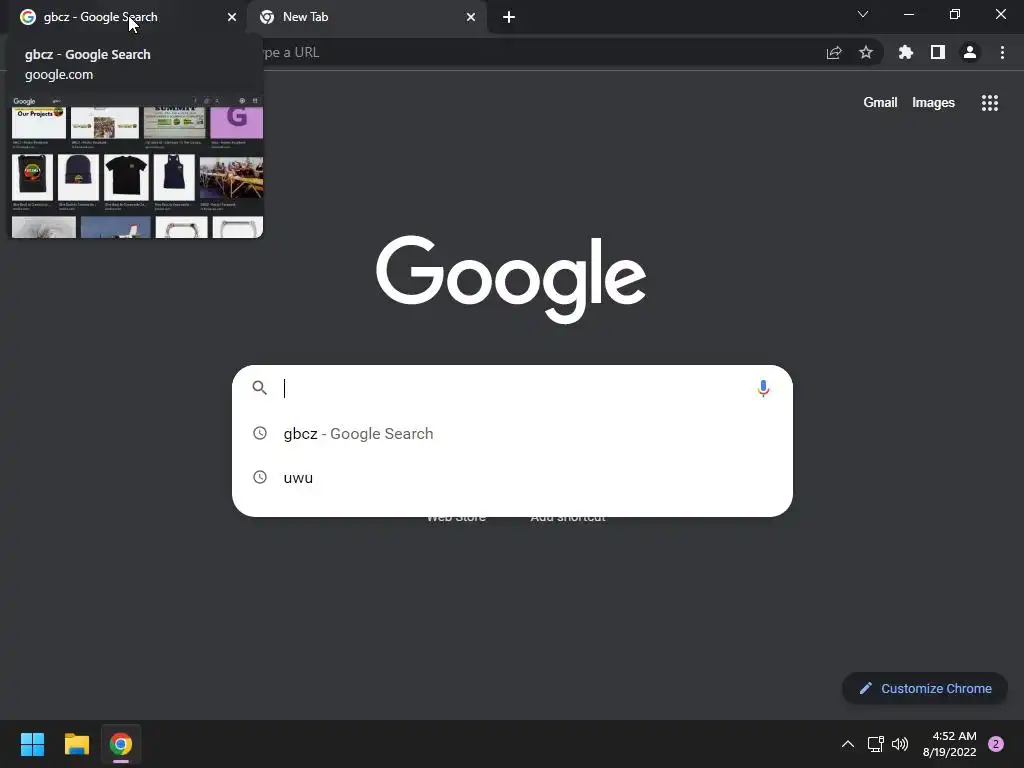Select the gbcz - Google Search suggestion
1024x768 pixels.
coord(512,434)
